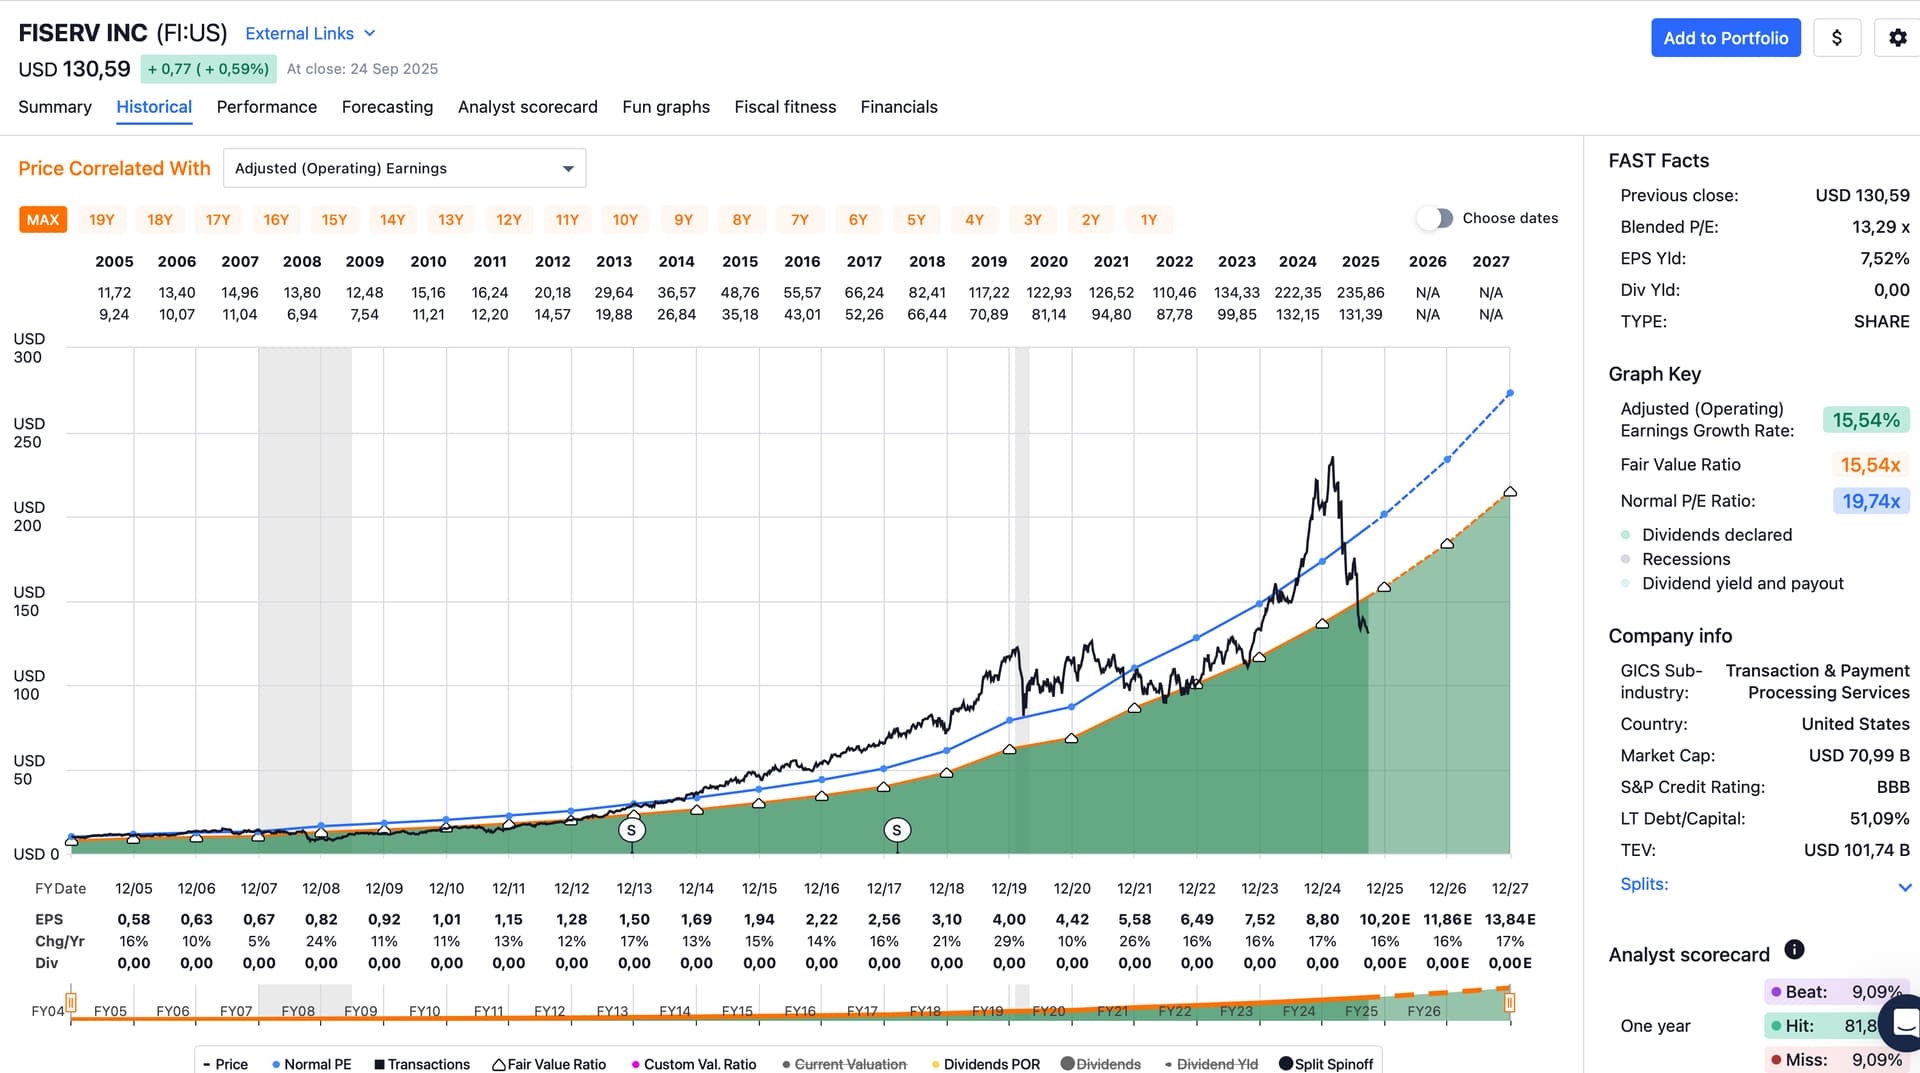Toggle Recessions in Graph Key
This screenshot has height=1073, width=1920.
(x=1626, y=559)
